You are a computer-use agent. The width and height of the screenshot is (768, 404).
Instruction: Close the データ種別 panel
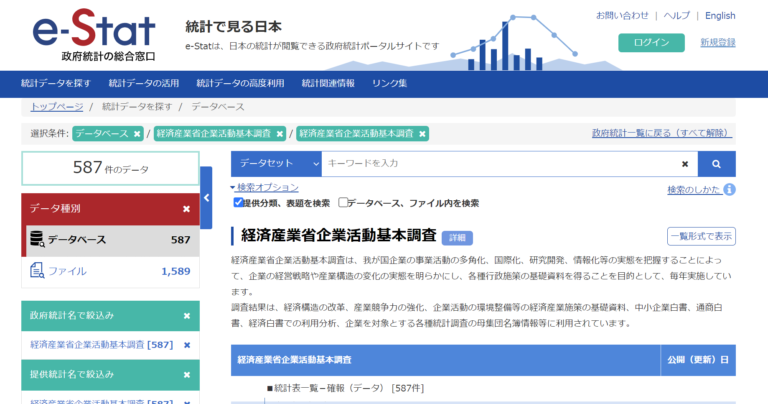click(x=186, y=209)
